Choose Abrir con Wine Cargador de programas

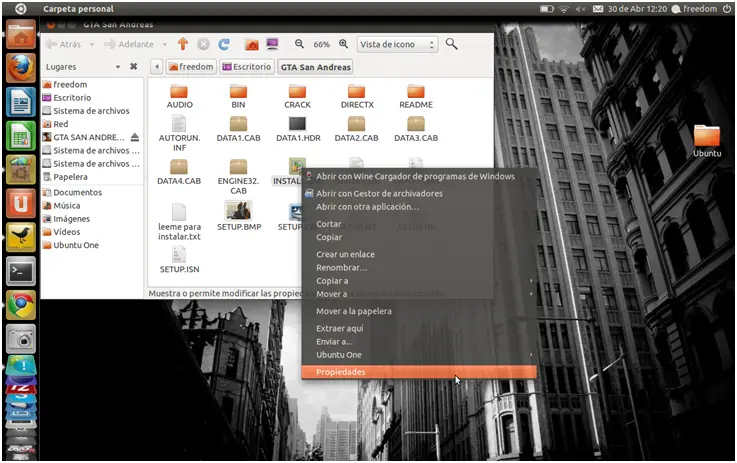419,176
